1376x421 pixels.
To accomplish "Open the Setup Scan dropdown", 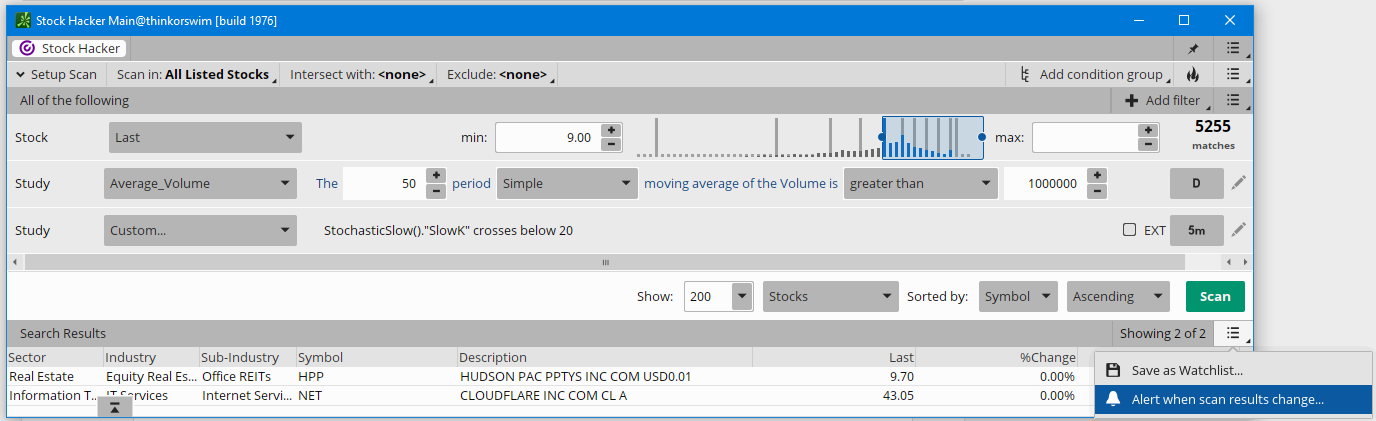I will 56,74.
